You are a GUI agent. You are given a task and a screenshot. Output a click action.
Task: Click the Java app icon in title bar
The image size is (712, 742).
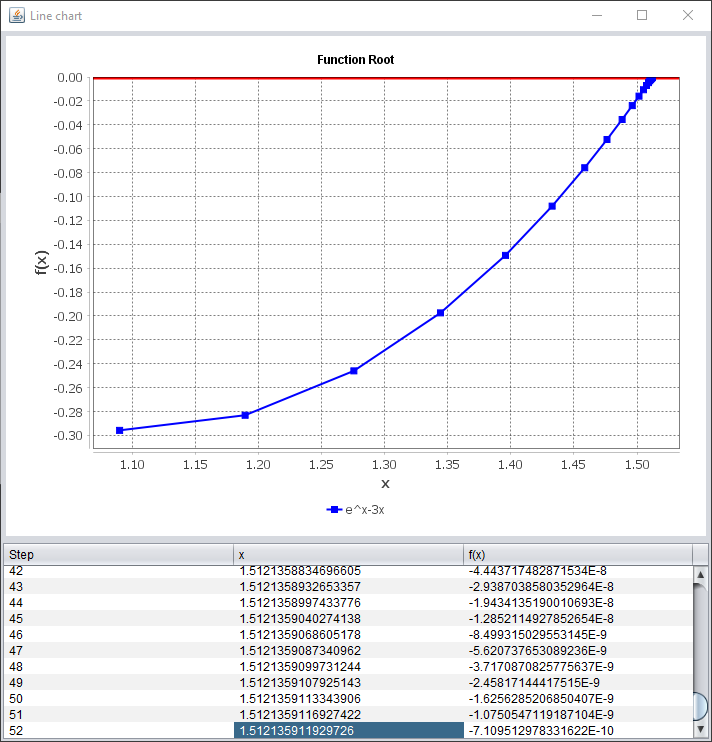(17, 16)
